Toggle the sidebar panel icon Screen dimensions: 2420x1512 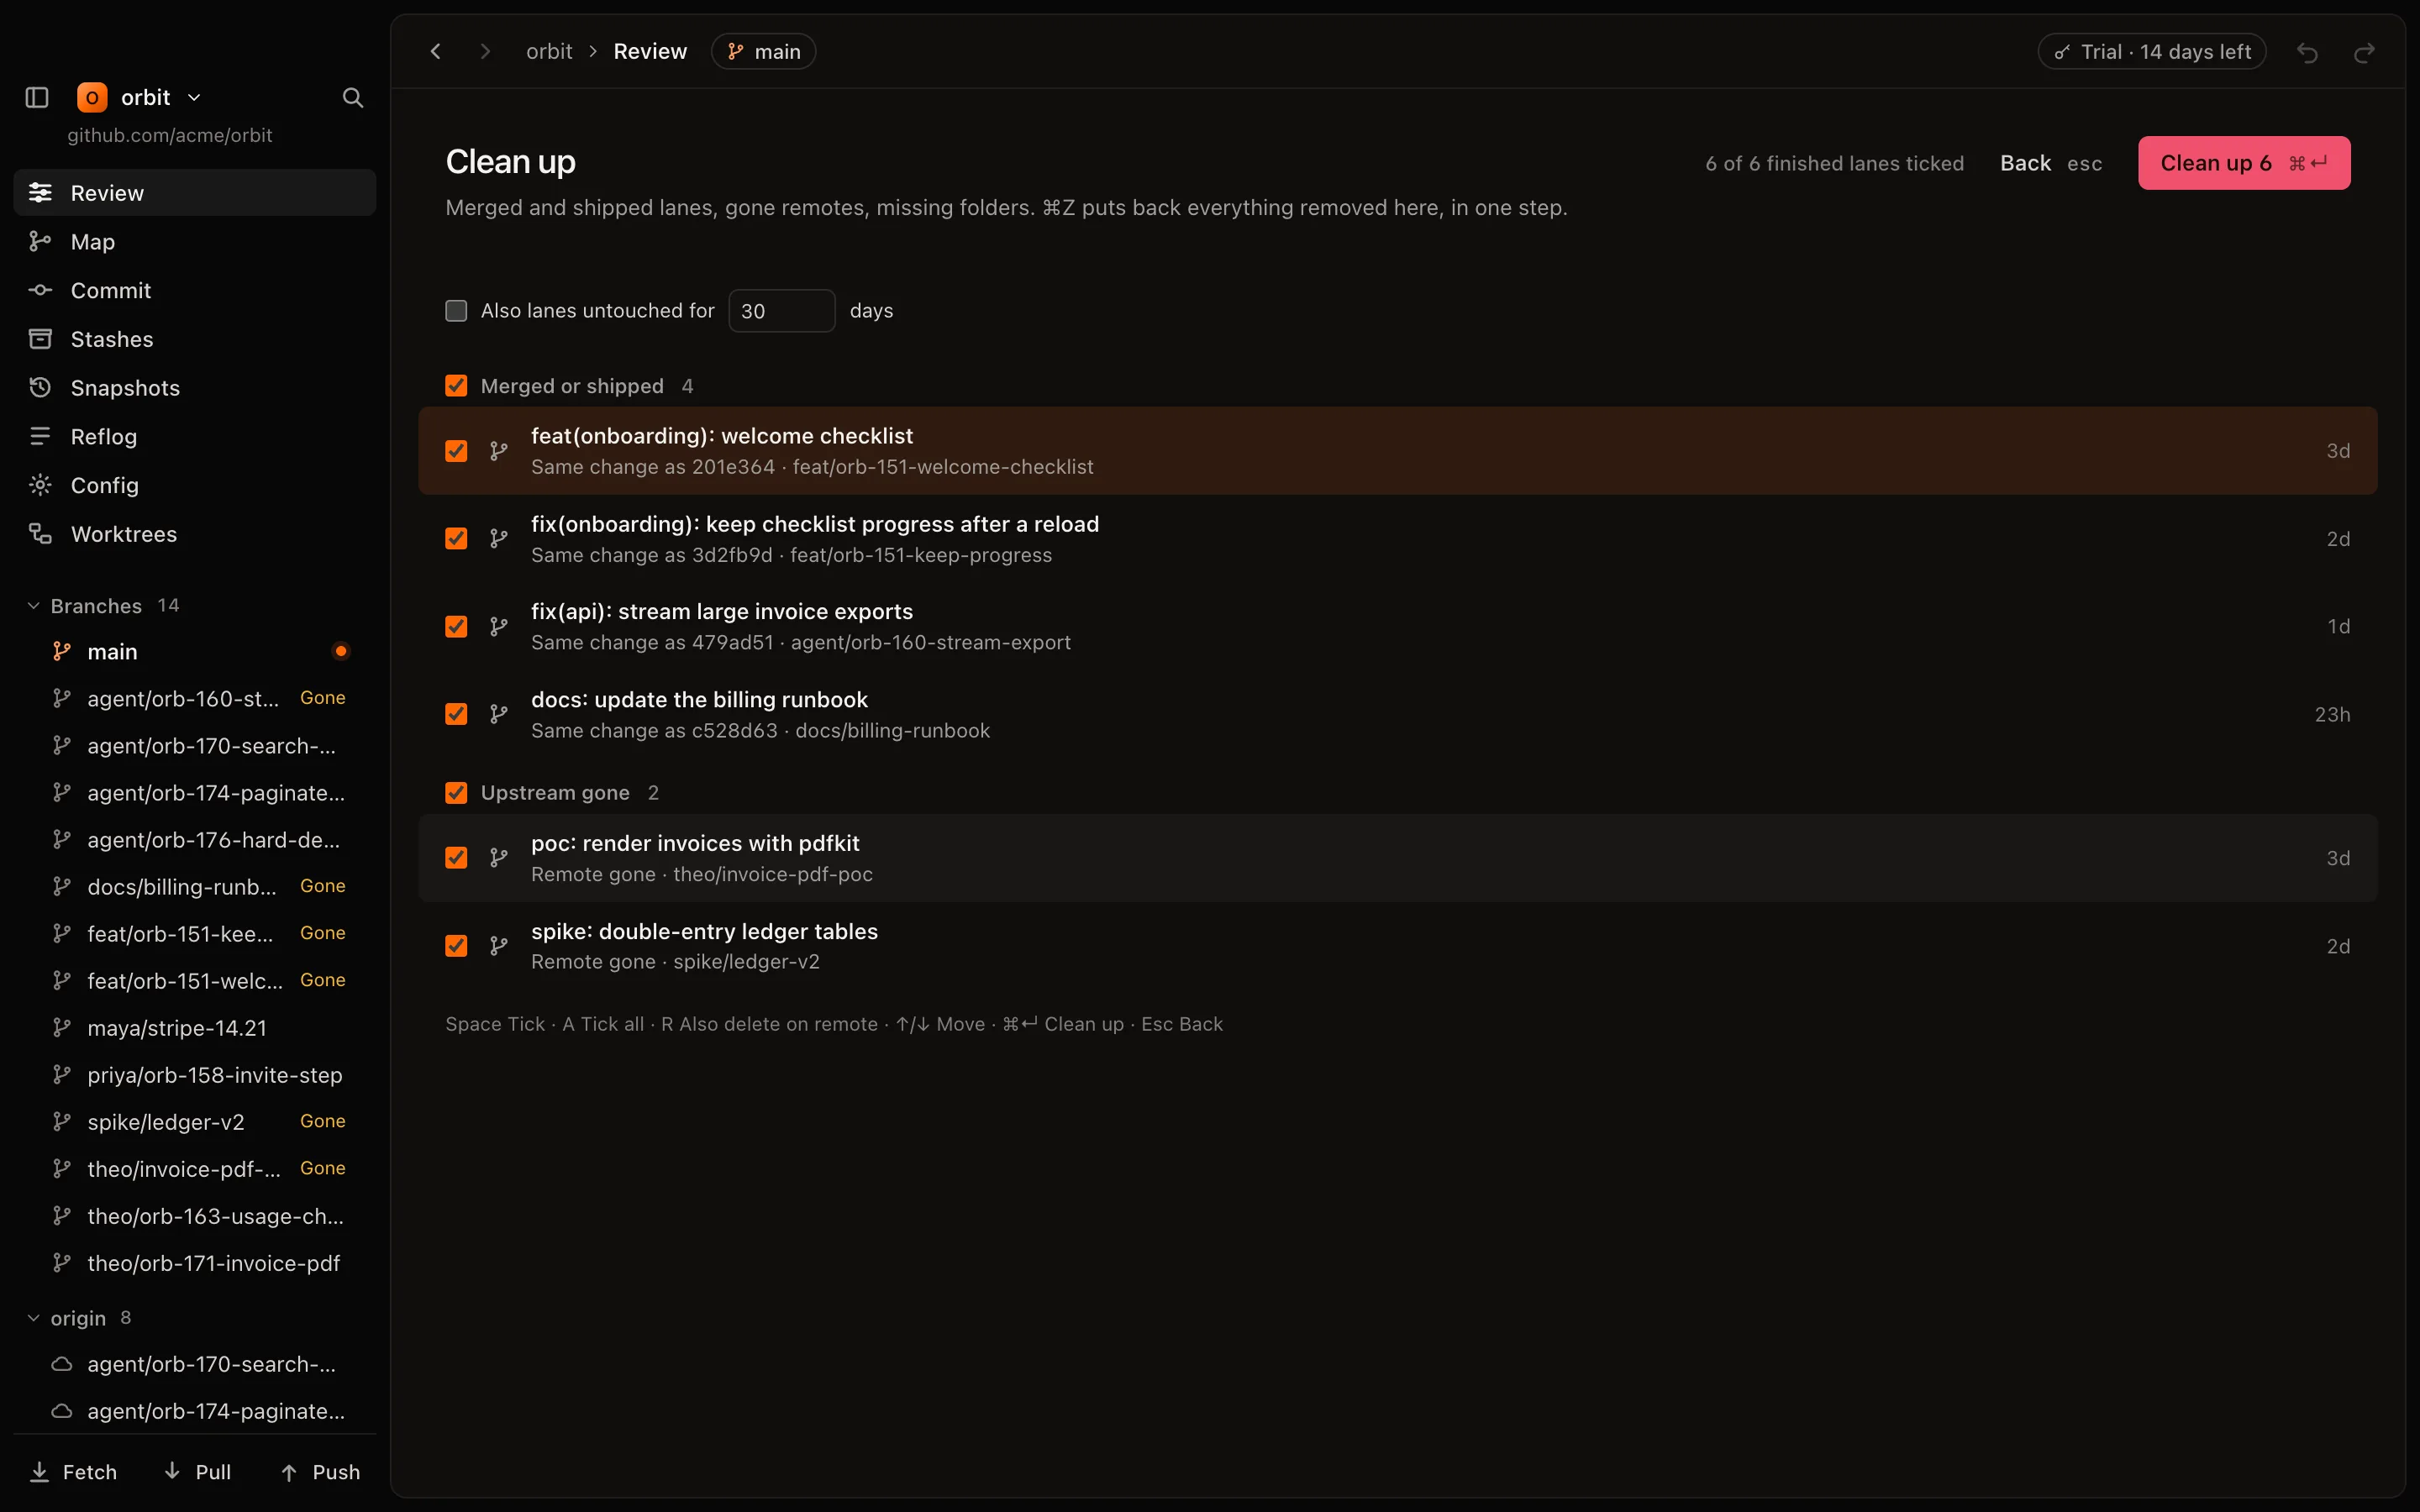(37, 97)
